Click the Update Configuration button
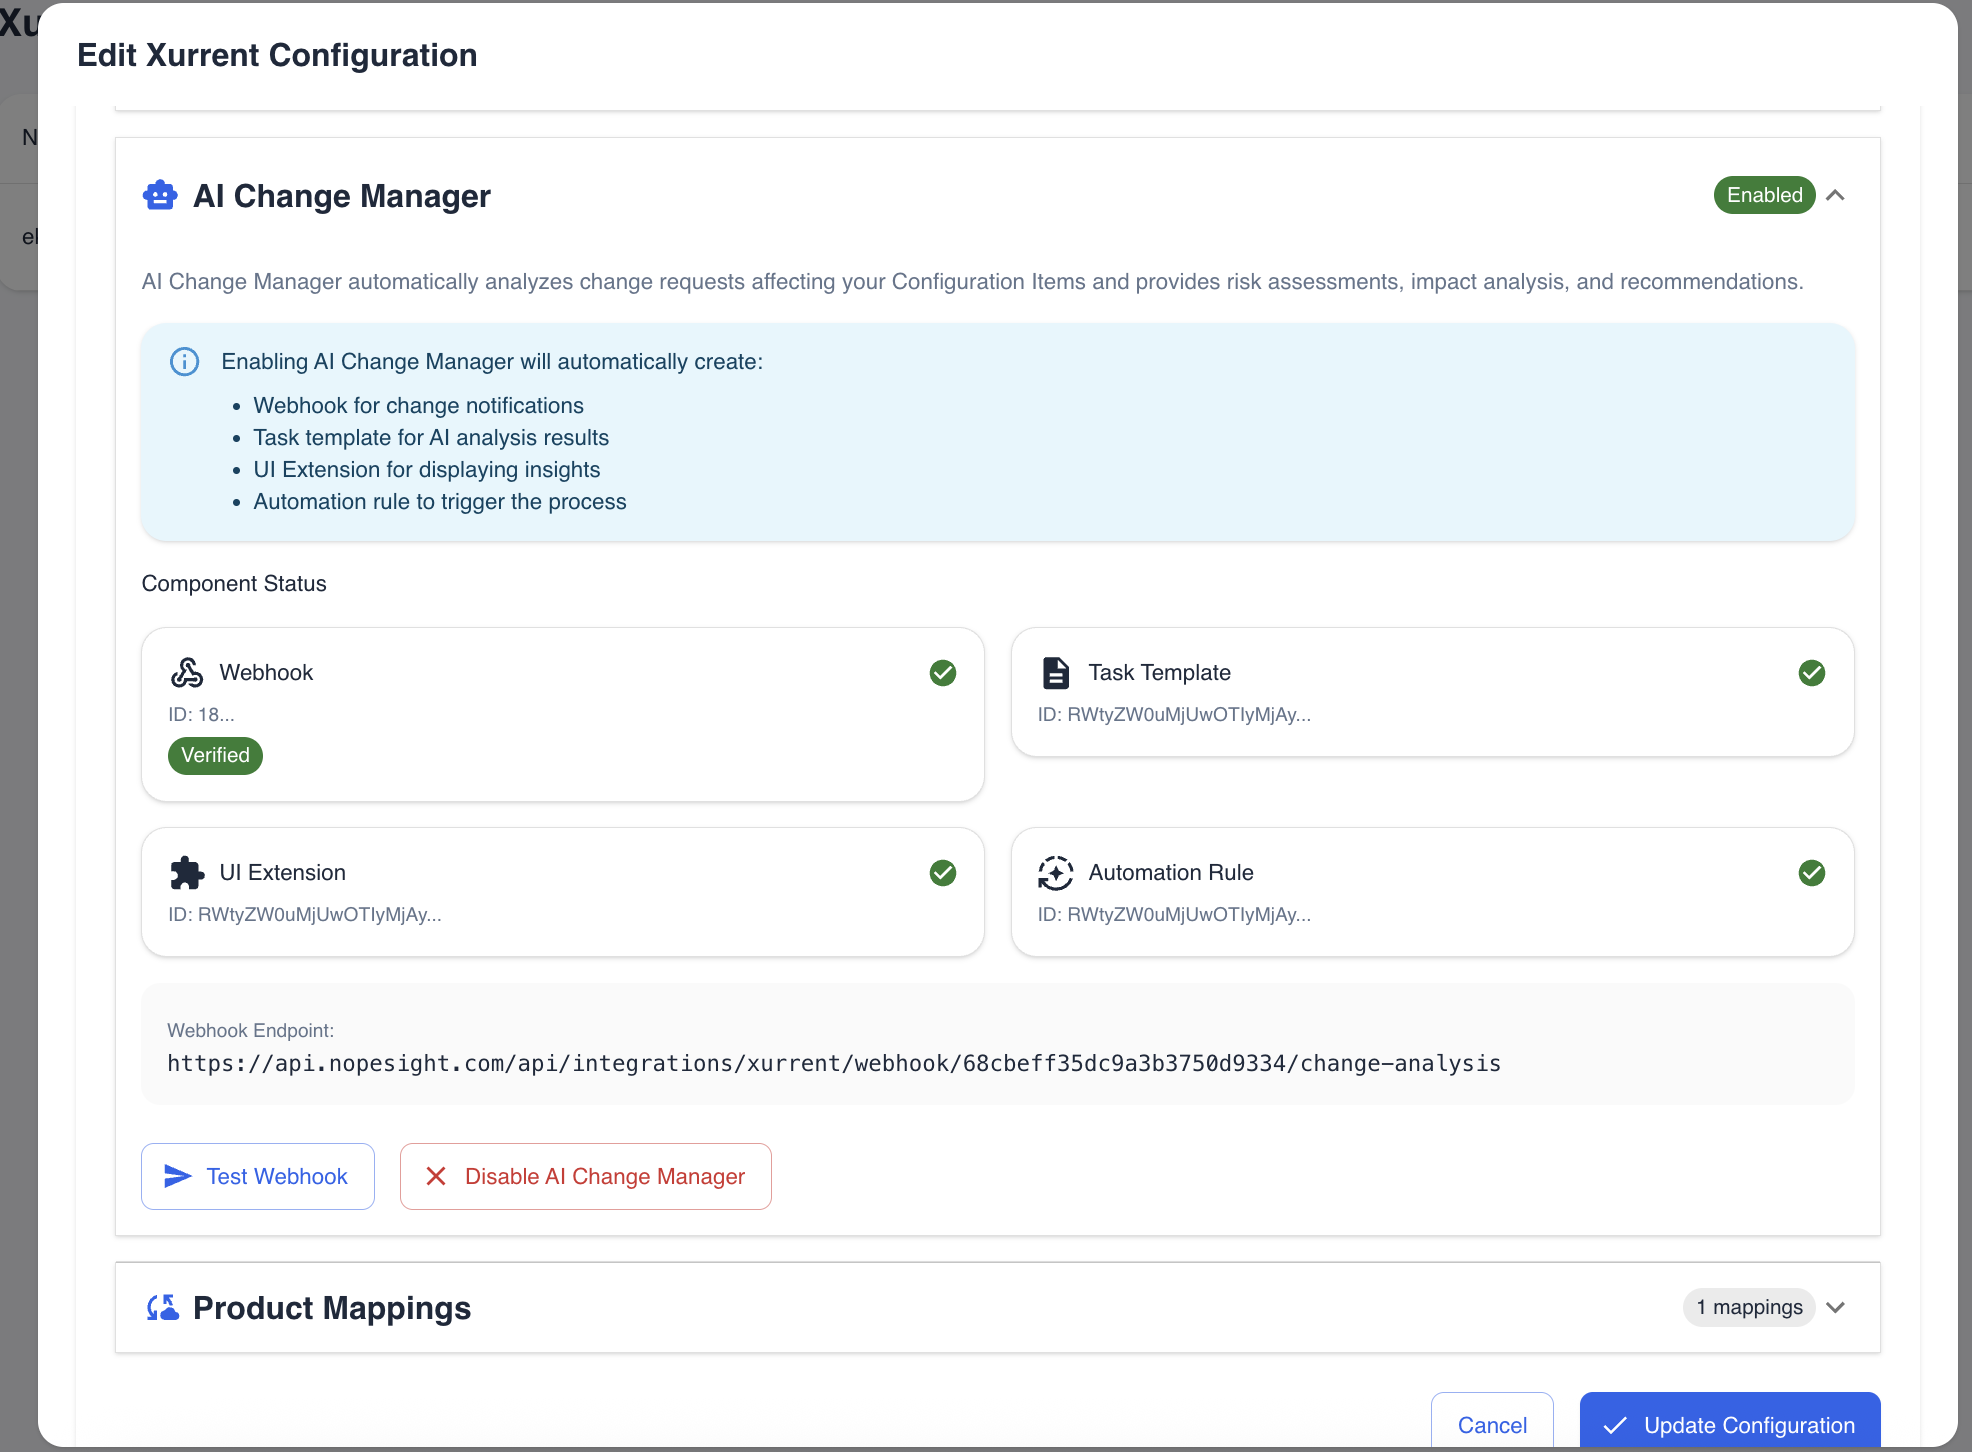1972x1452 pixels. click(x=1729, y=1424)
